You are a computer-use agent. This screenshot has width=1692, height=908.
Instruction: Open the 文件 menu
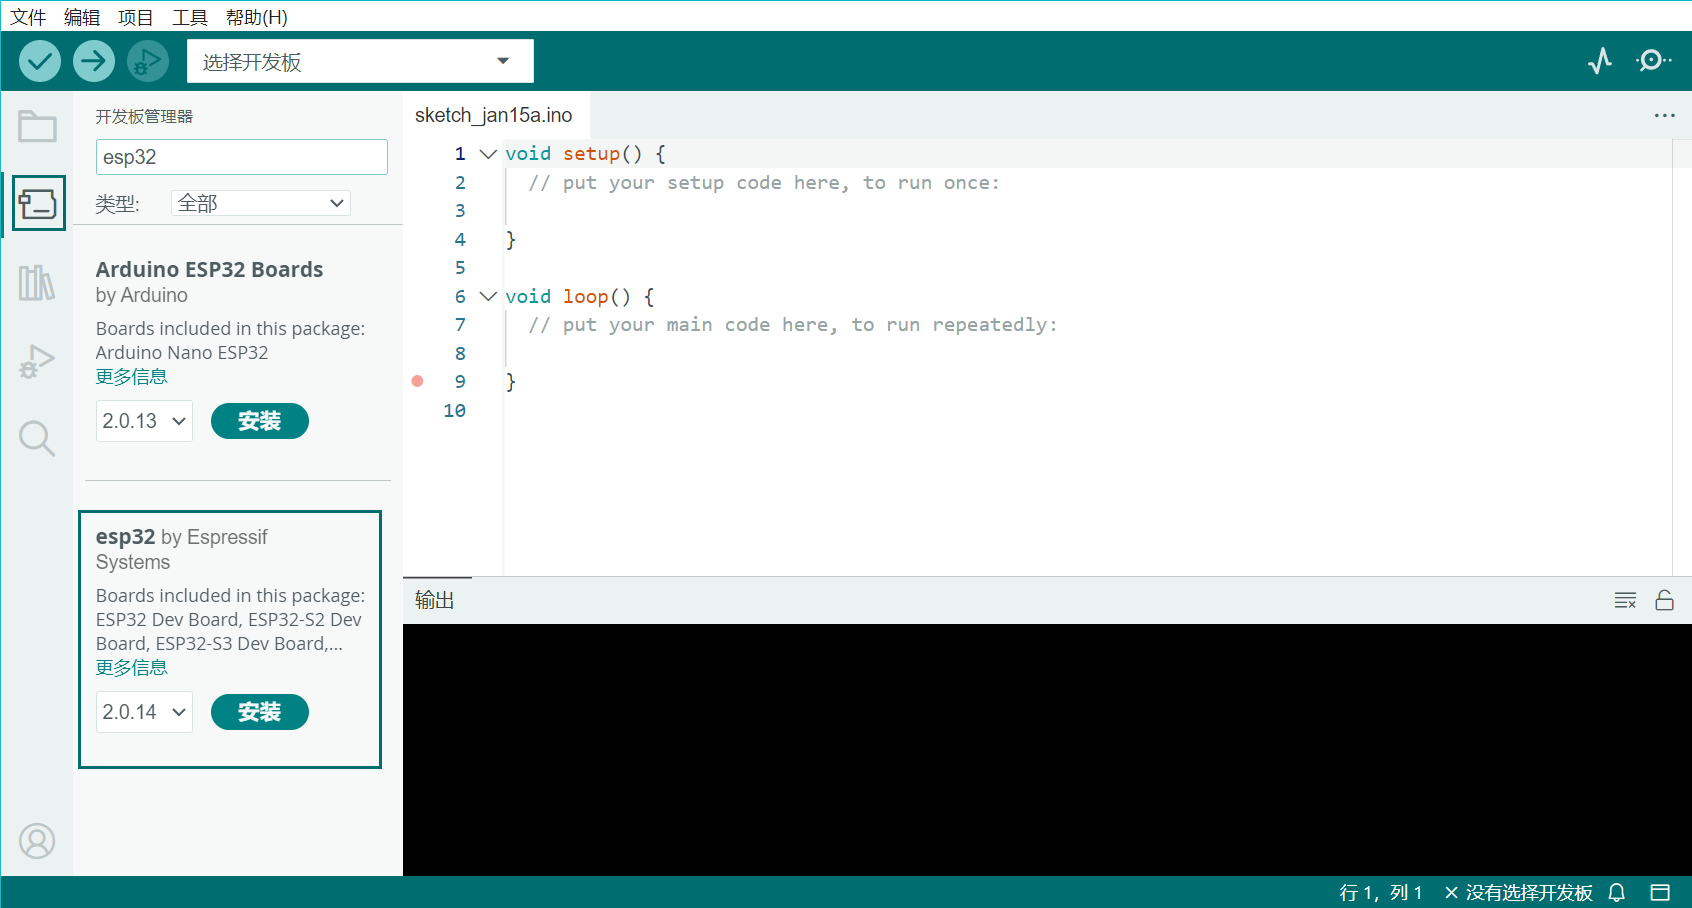pyautogui.click(x=28, y=17)
